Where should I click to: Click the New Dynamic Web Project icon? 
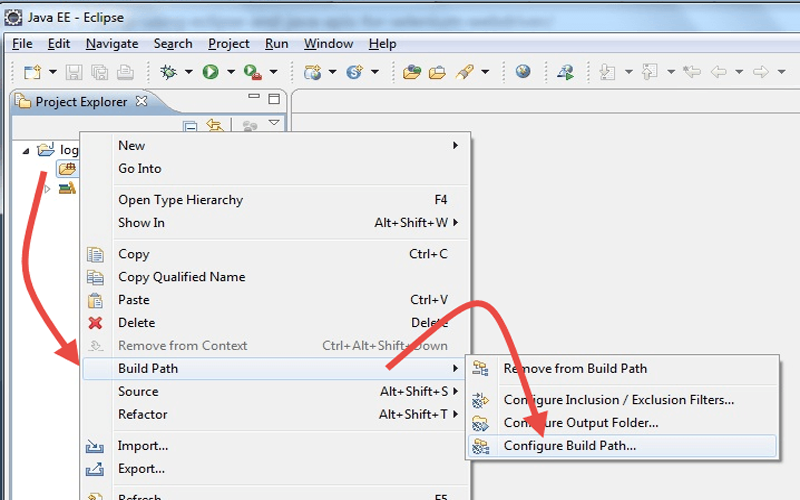click(x=312, y=72)
